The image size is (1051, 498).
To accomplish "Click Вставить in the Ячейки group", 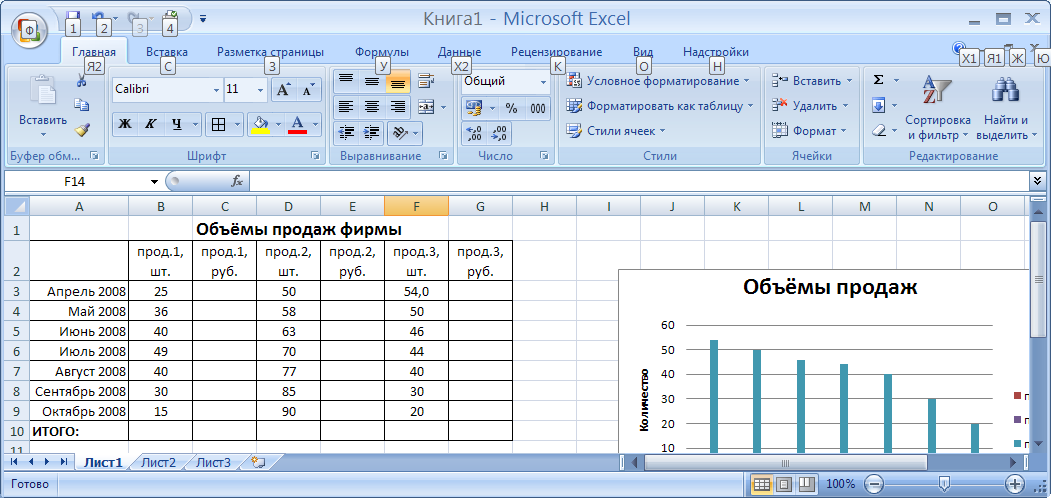I will tap(812, 81).
